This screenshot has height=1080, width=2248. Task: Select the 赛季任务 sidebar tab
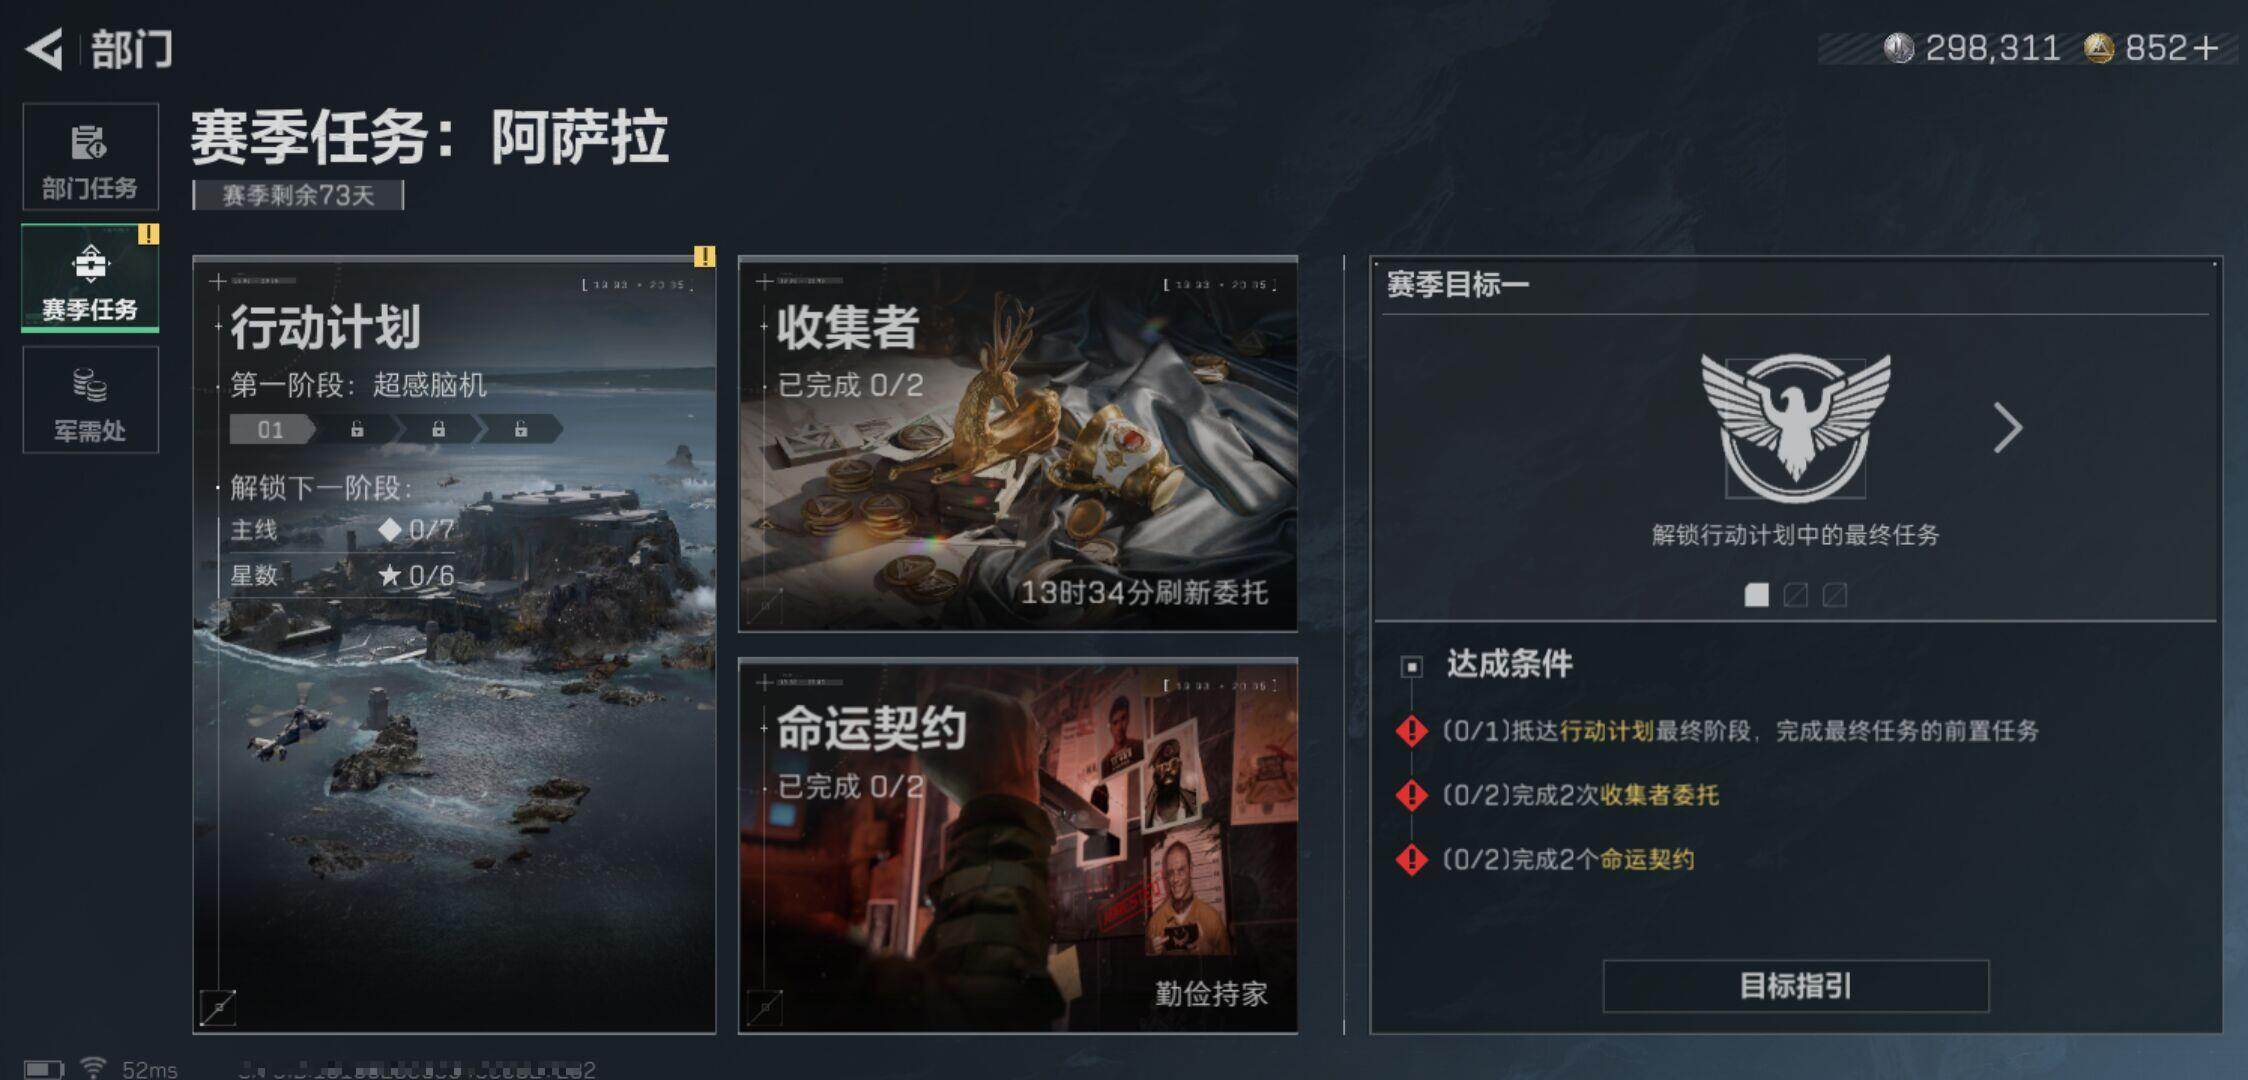[90, 278]
